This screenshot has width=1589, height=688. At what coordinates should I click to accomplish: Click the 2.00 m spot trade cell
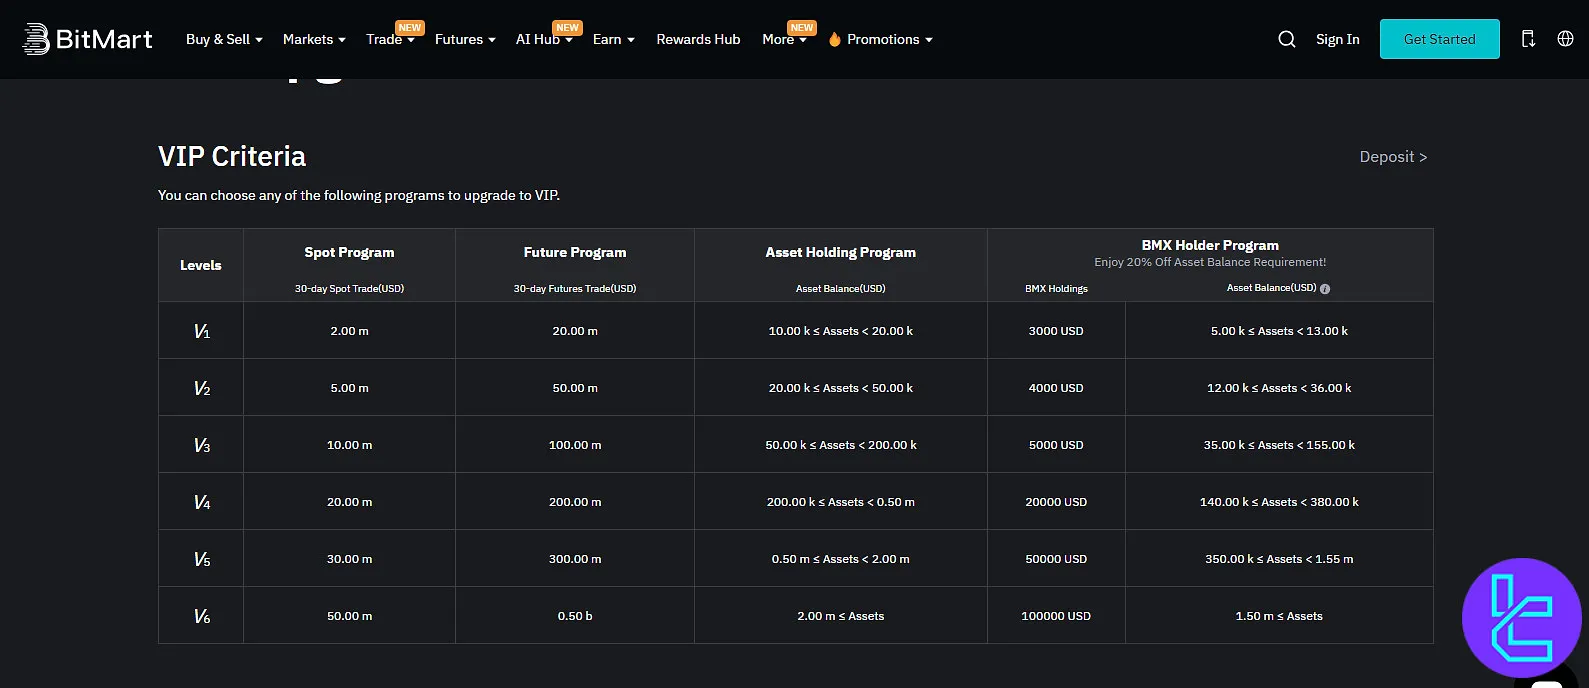pyautogui.click(x=349, y=331)
